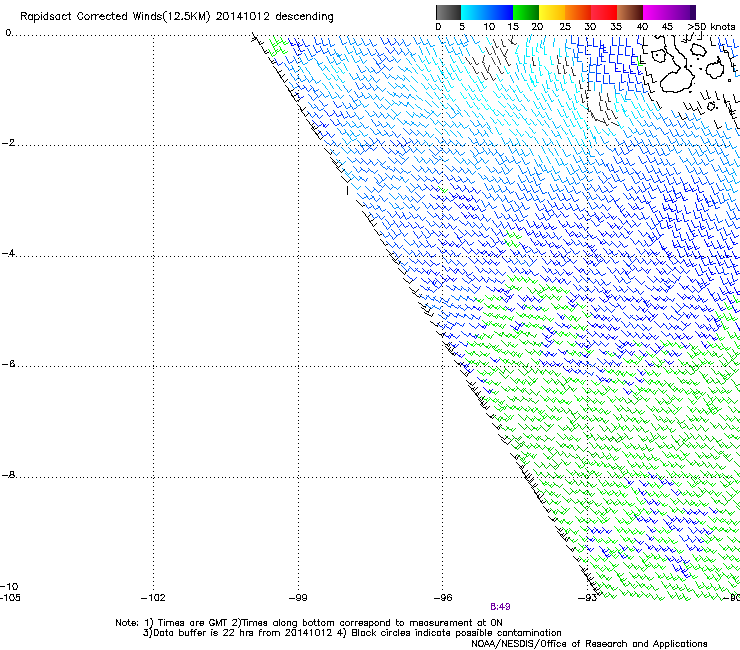This screenshot has width=740, height=650.
Task: Select the yellow 20-25 knots color segment
Action: pyautogui.click(x=552, y=12)
